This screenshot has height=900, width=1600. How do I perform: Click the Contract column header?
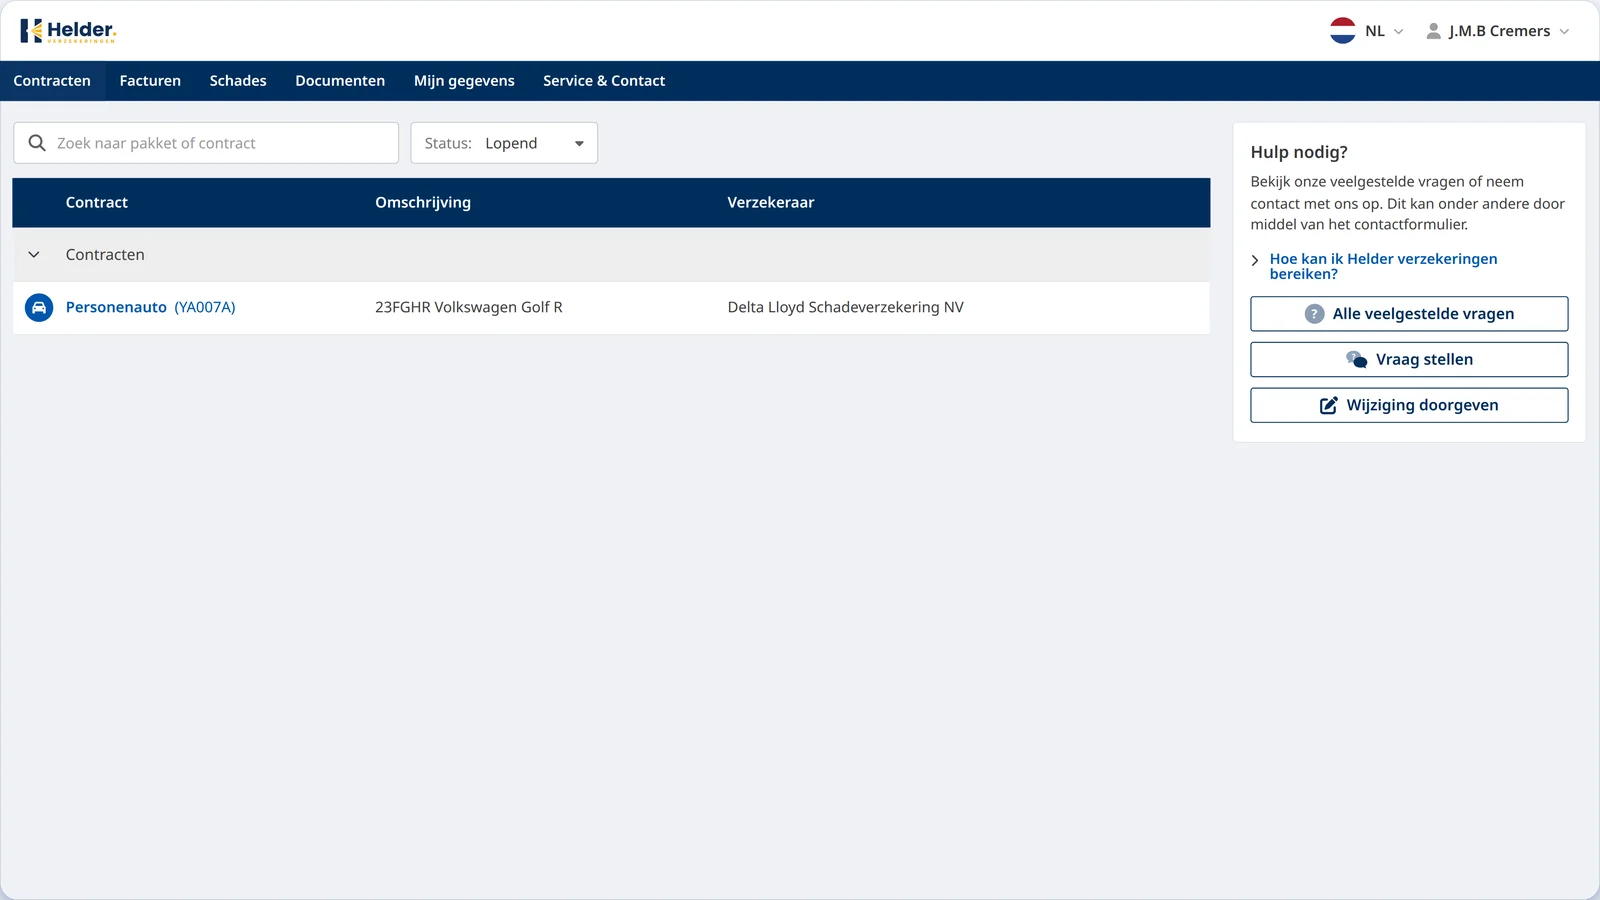coord(97,202)
